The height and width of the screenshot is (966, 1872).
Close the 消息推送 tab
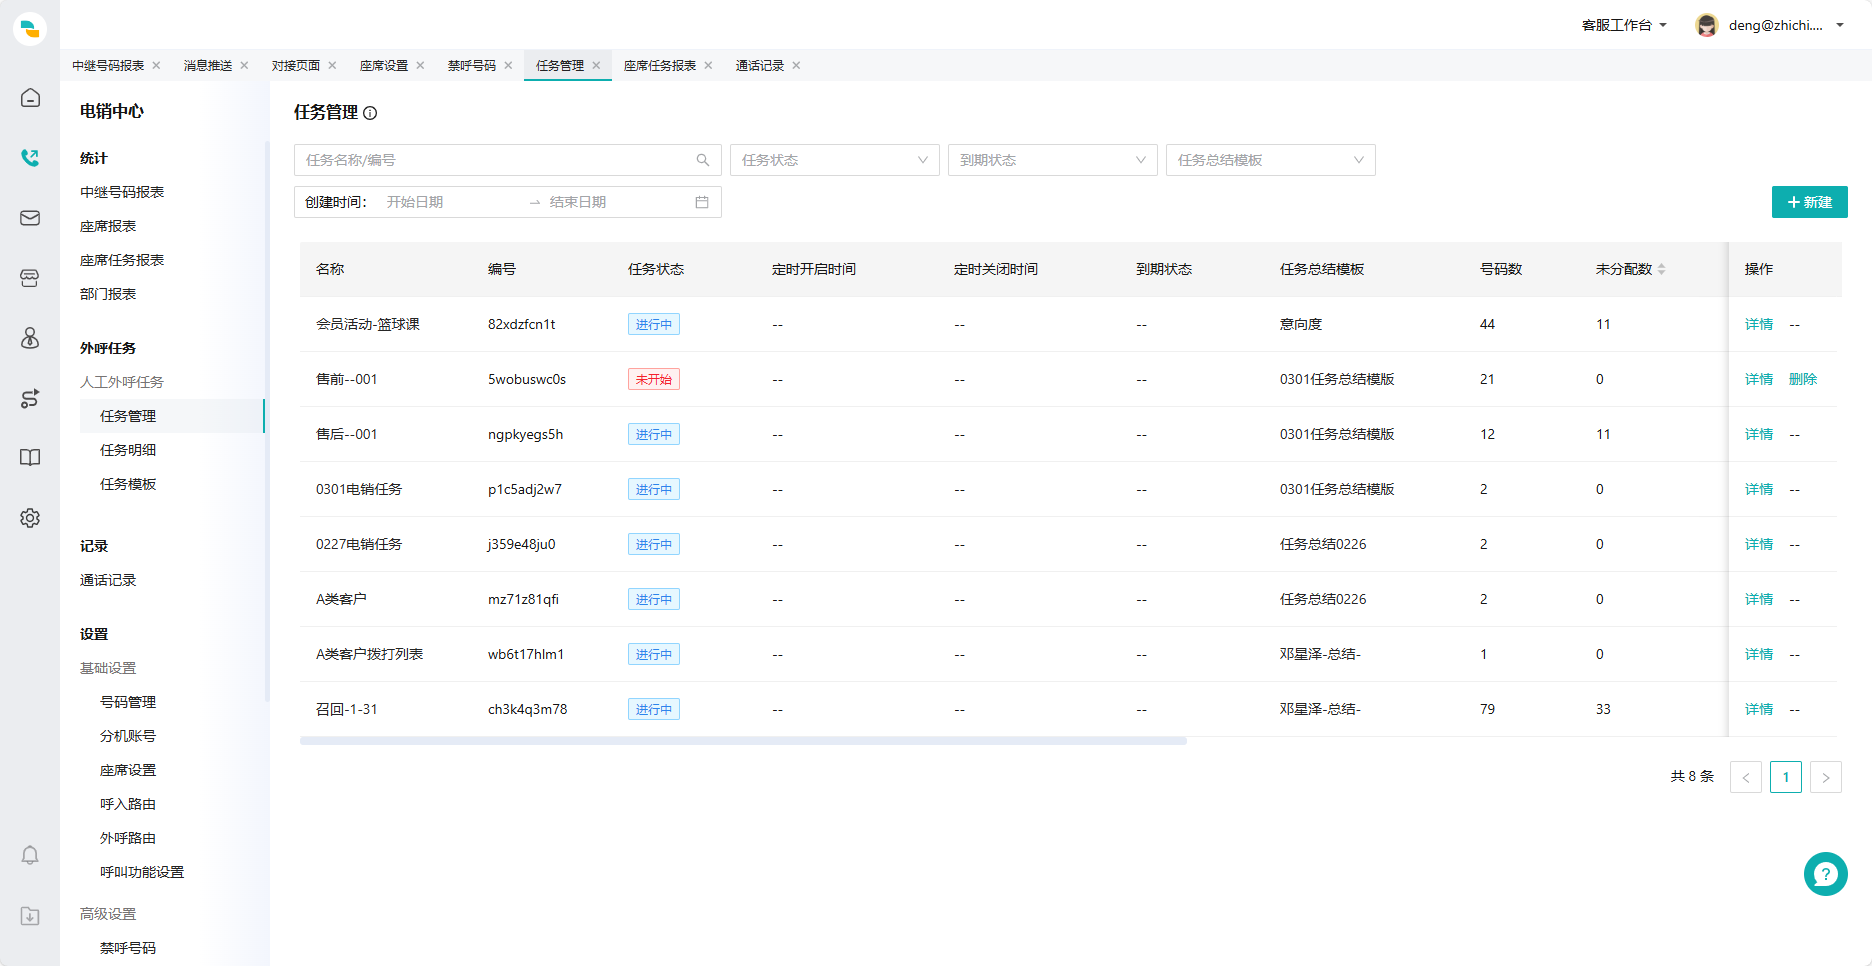[x=244, y=65]
